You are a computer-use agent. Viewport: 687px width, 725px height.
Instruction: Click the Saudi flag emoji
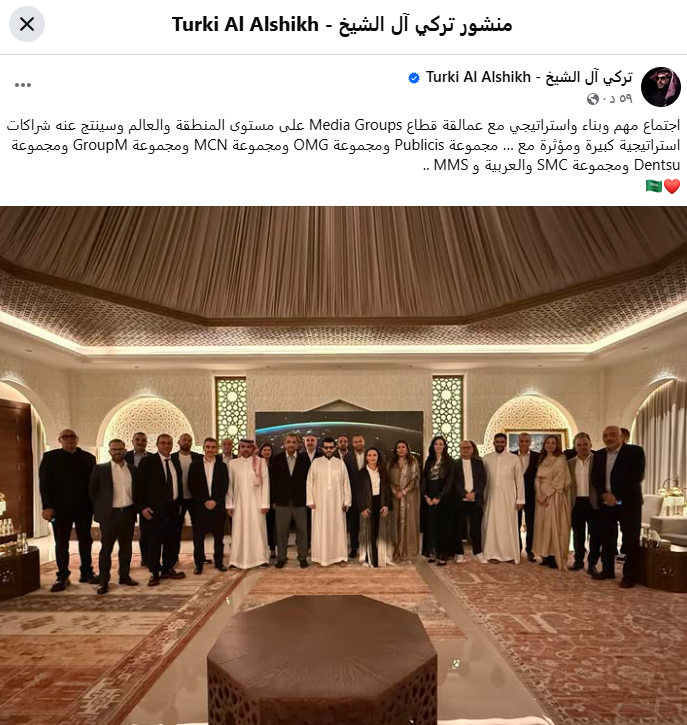click(x=654, y=186)
